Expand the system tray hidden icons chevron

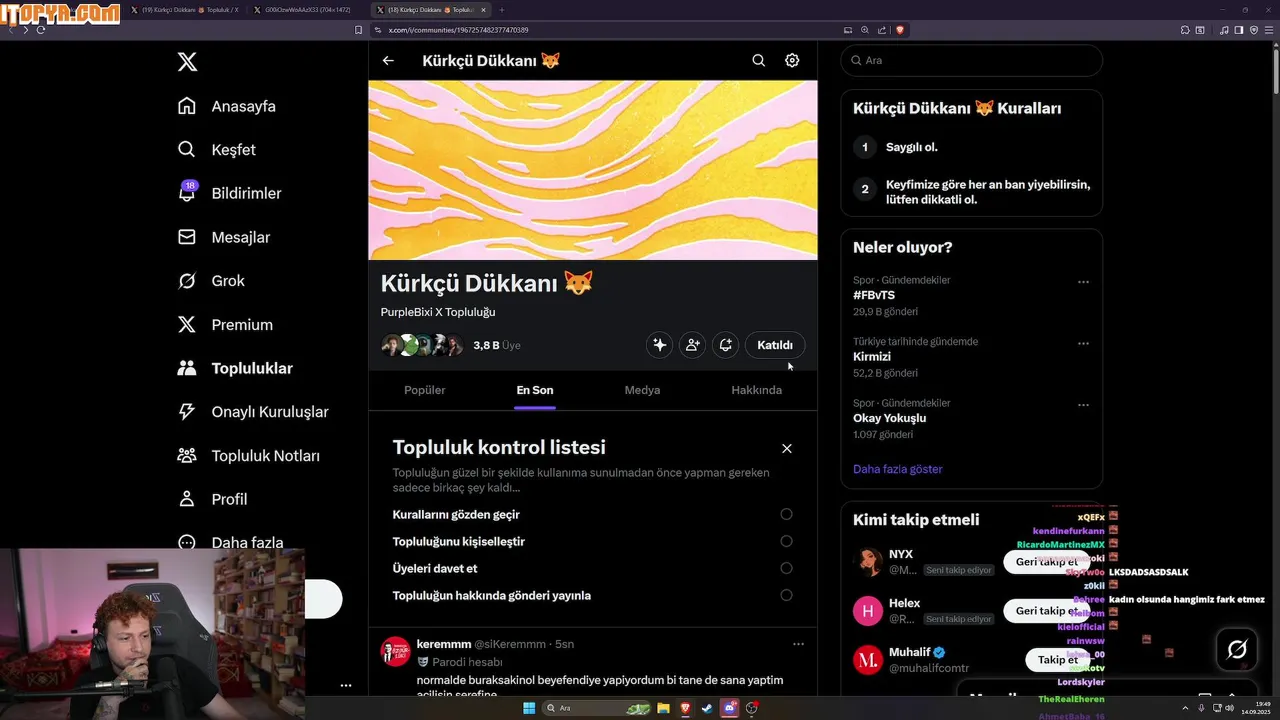pyautogui.click(x=1186, y=708)
